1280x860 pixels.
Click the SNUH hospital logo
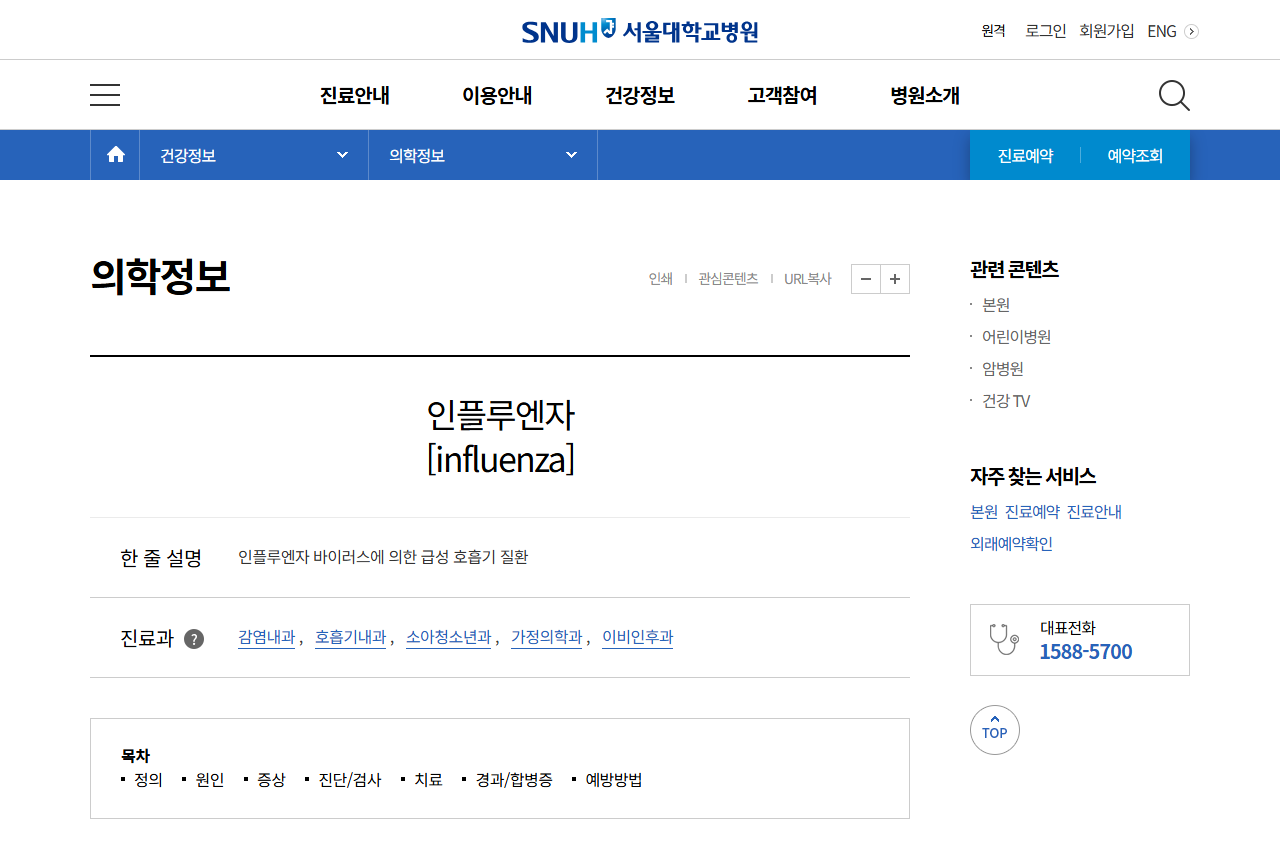[640, 31]
